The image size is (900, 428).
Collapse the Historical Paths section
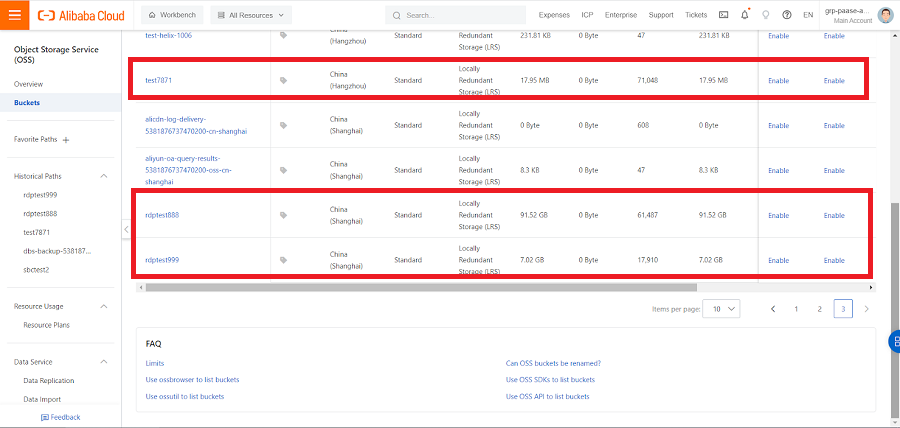pos(104,176)
